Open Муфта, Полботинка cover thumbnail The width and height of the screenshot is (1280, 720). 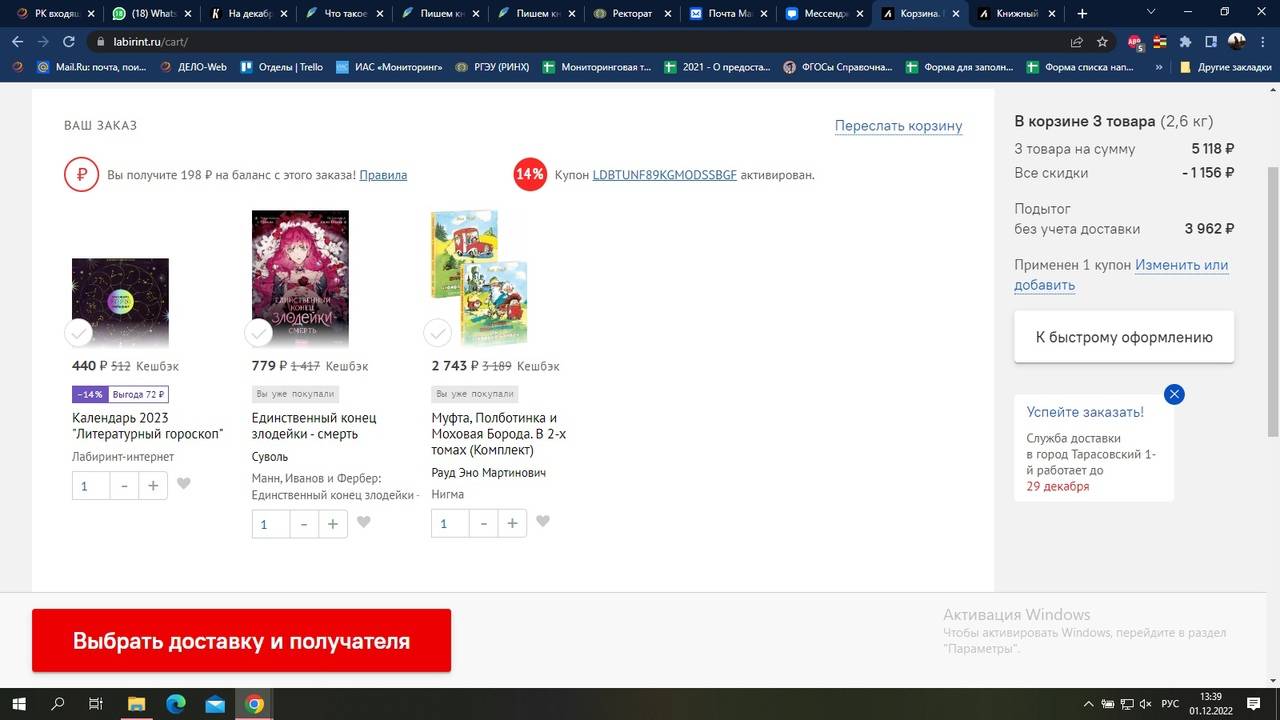[x=479, y=278]
